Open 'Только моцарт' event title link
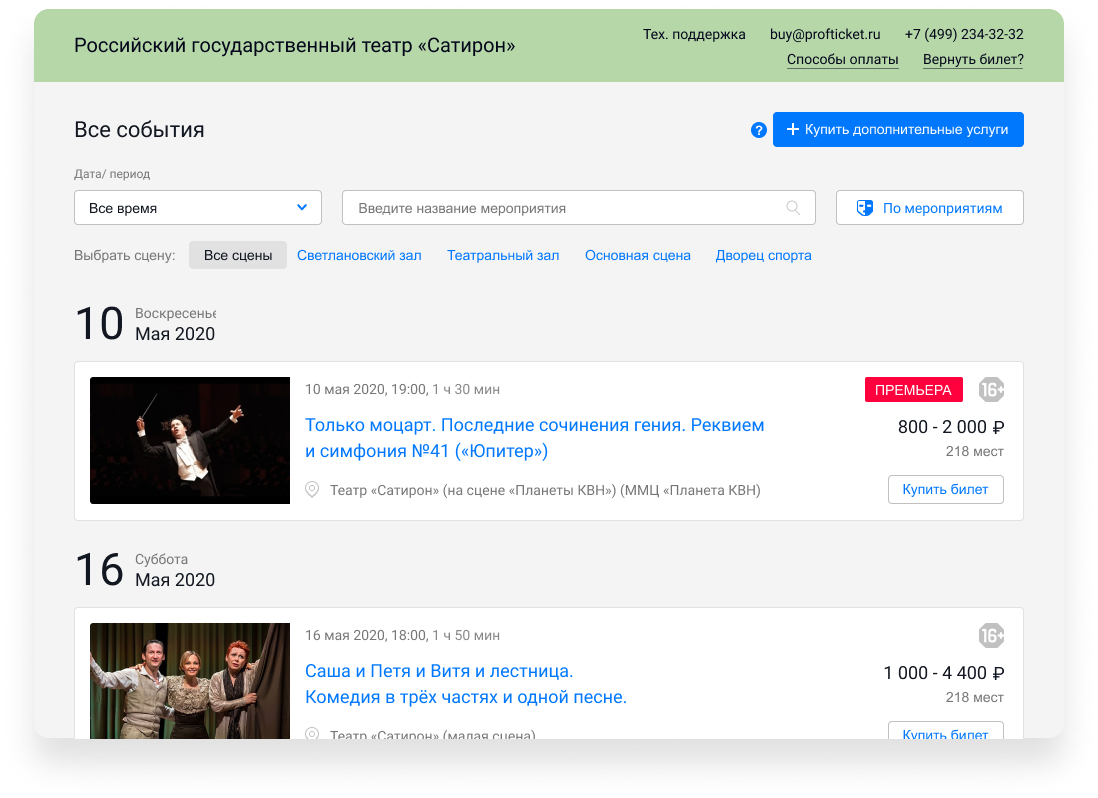The image size is (1098, 798). click(534, 438)
